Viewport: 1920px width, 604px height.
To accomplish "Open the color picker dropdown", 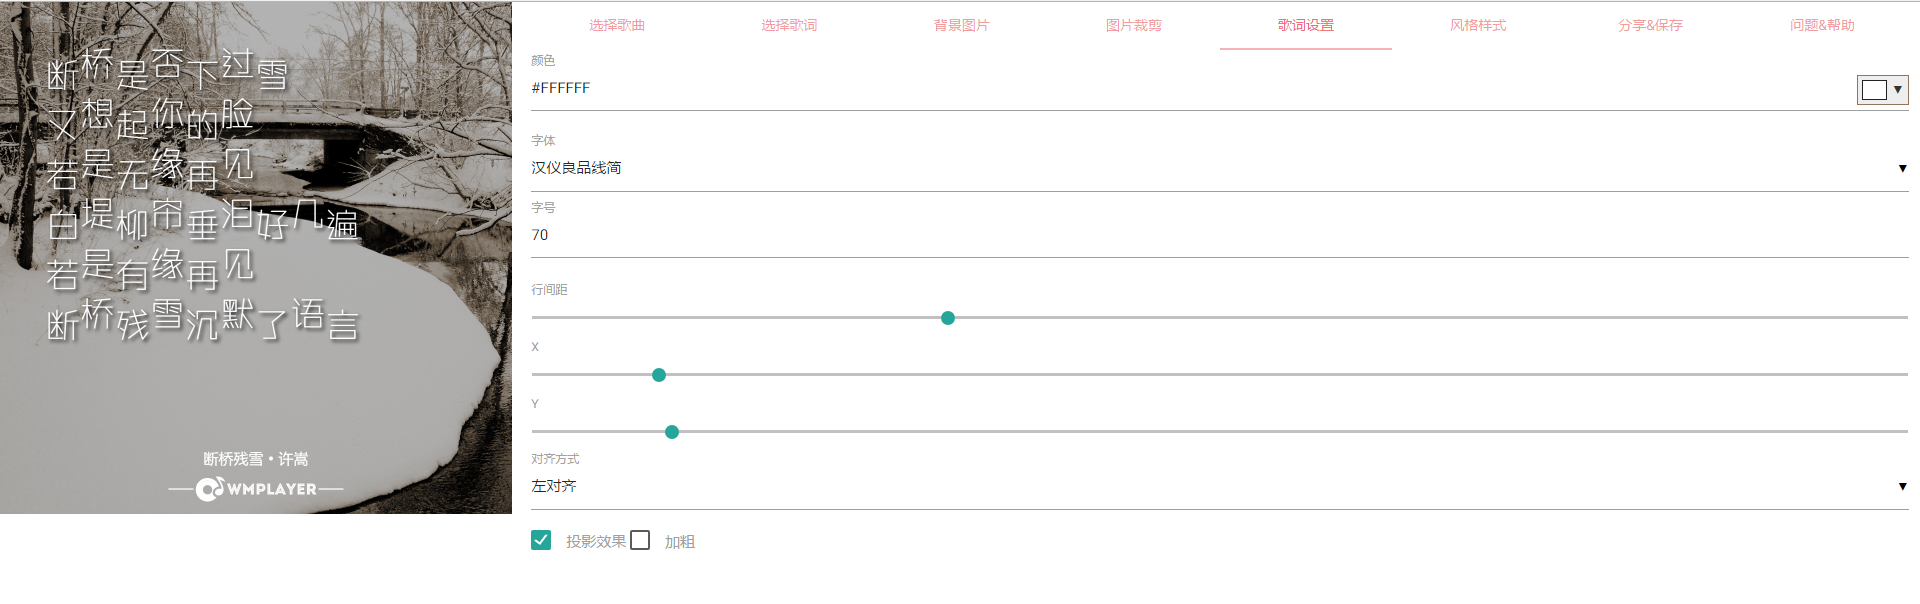I will [x=1899, y=89].
